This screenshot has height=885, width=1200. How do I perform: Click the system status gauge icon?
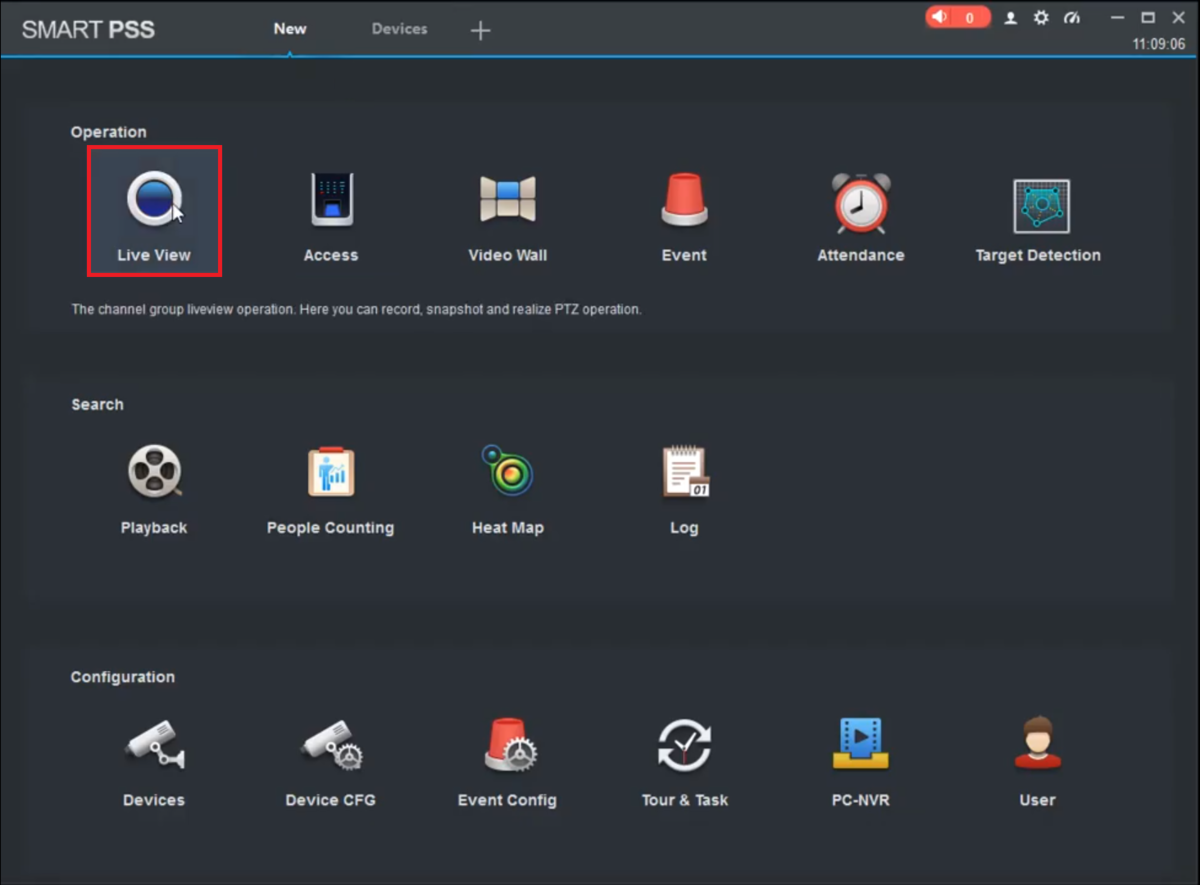pyautogui.click(x=1072, y=17)
